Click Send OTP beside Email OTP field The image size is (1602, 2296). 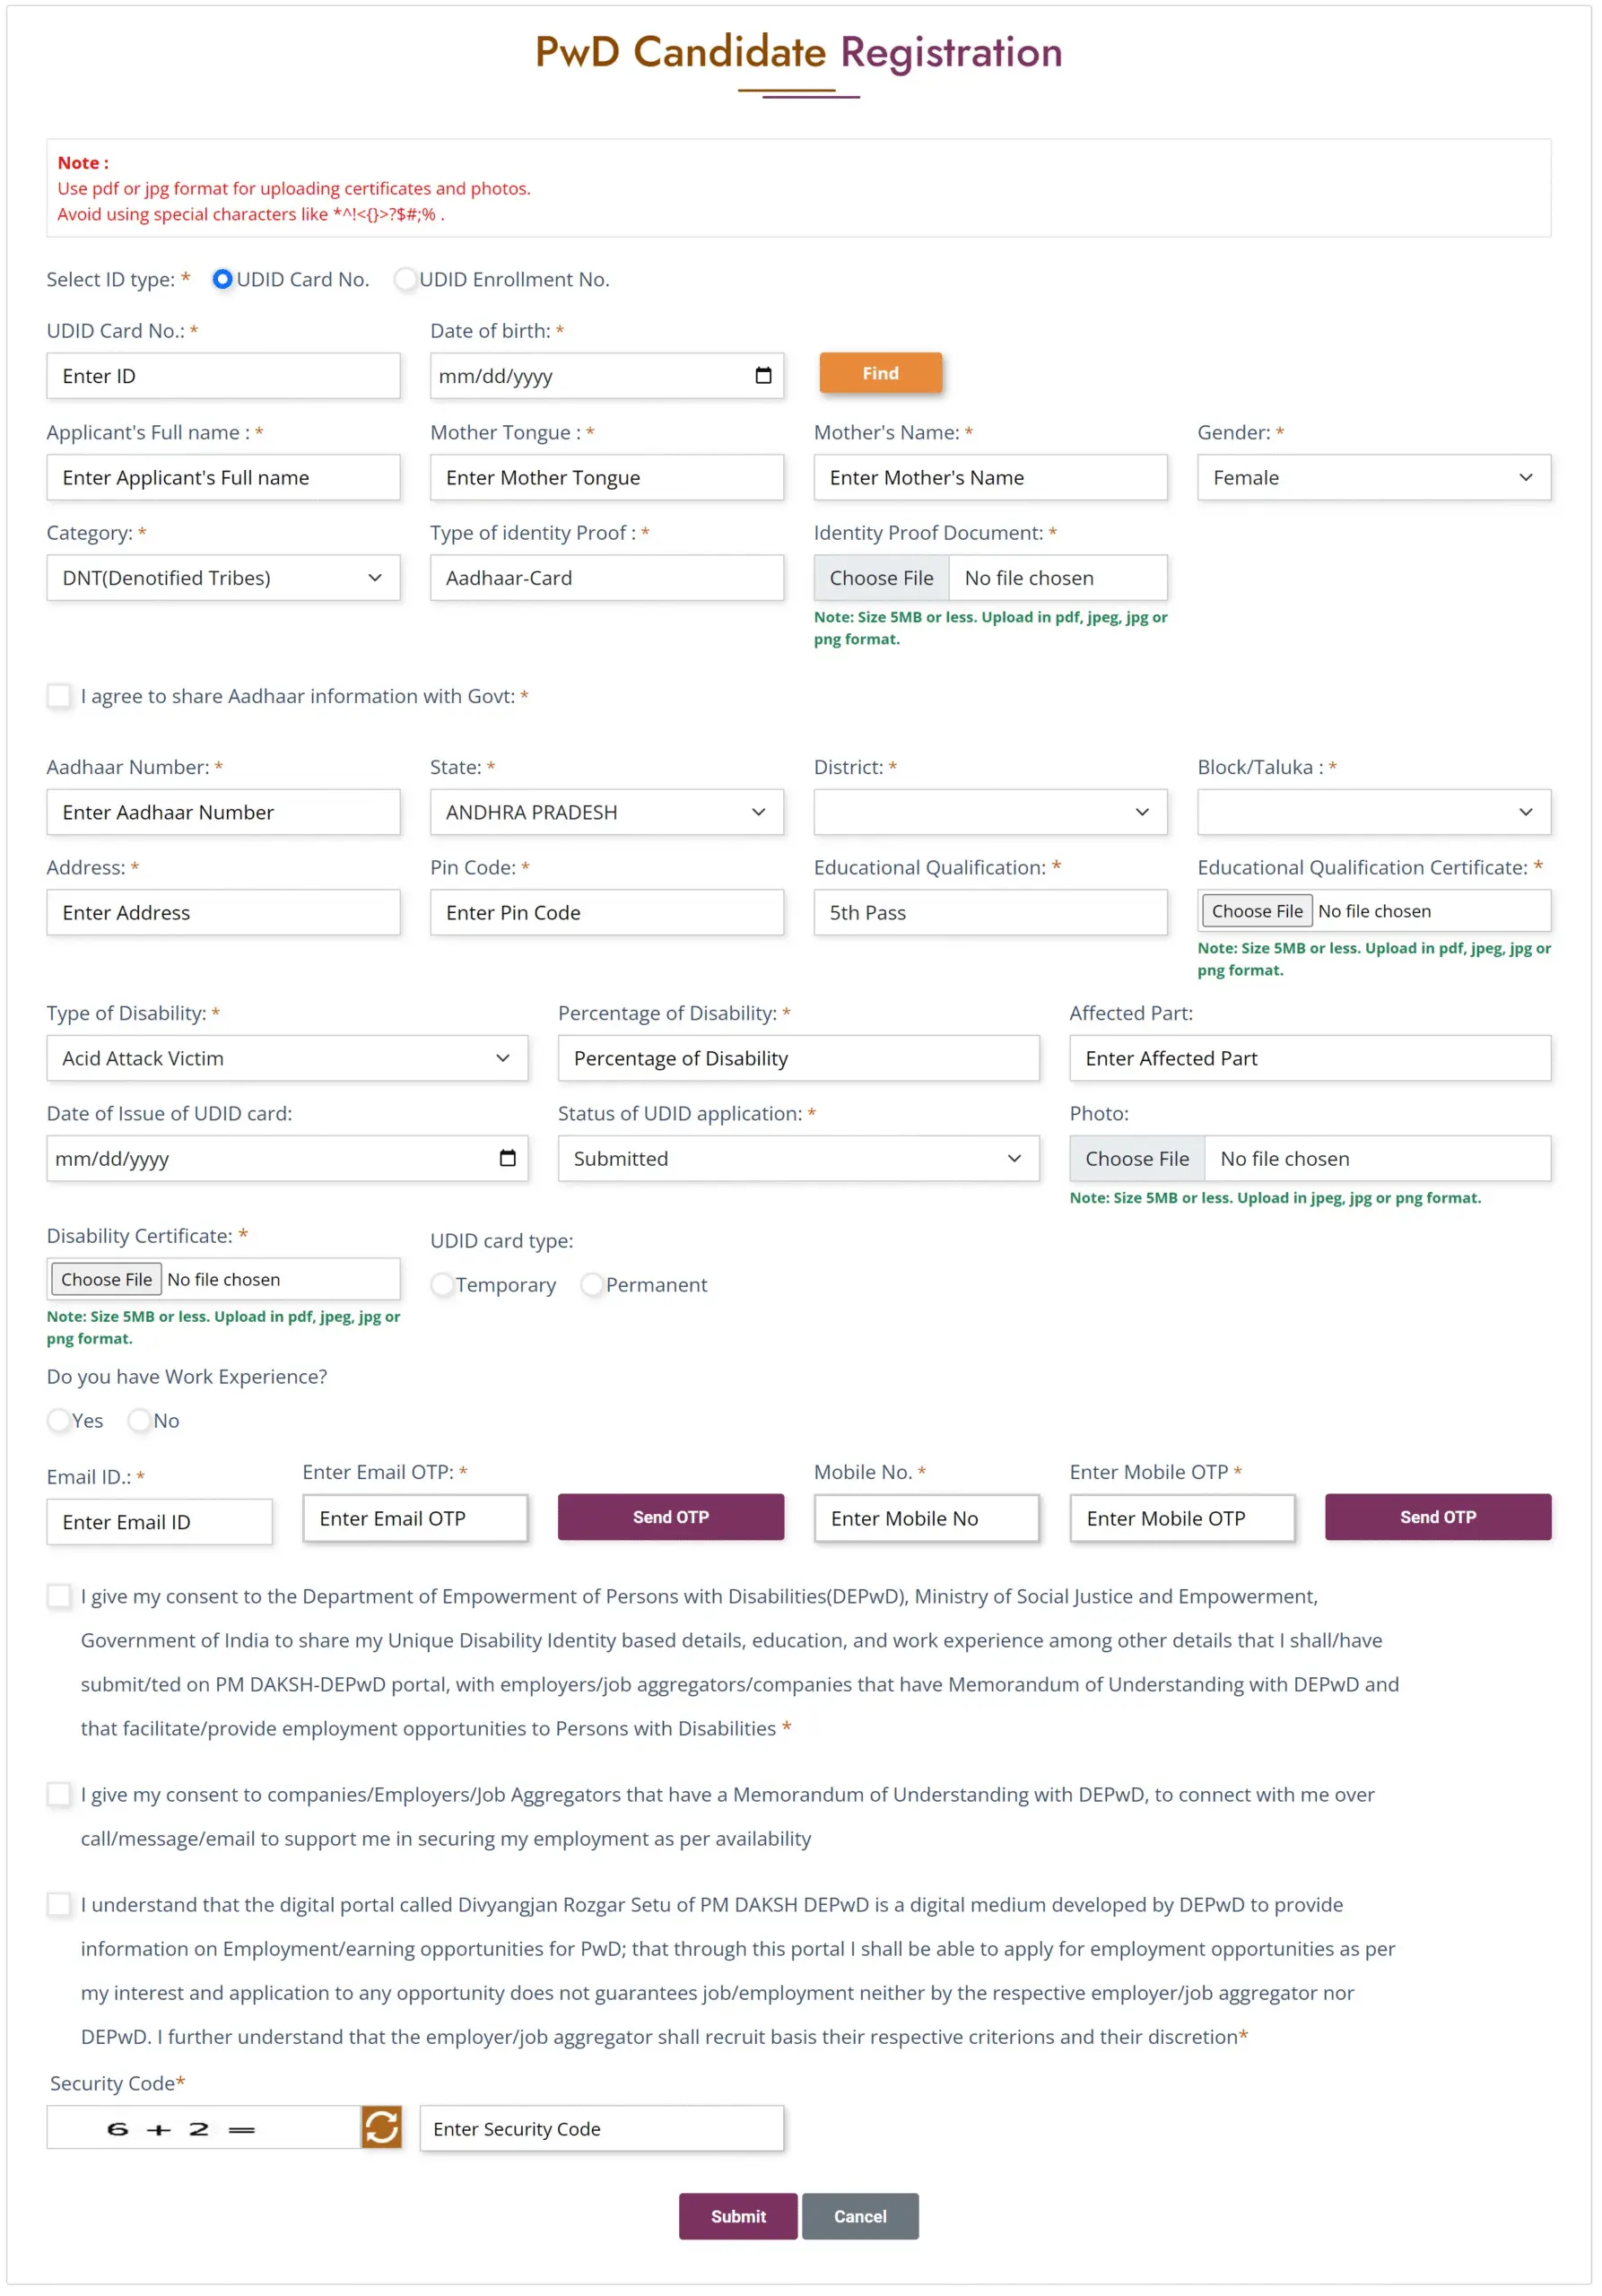click(670, 1517)
